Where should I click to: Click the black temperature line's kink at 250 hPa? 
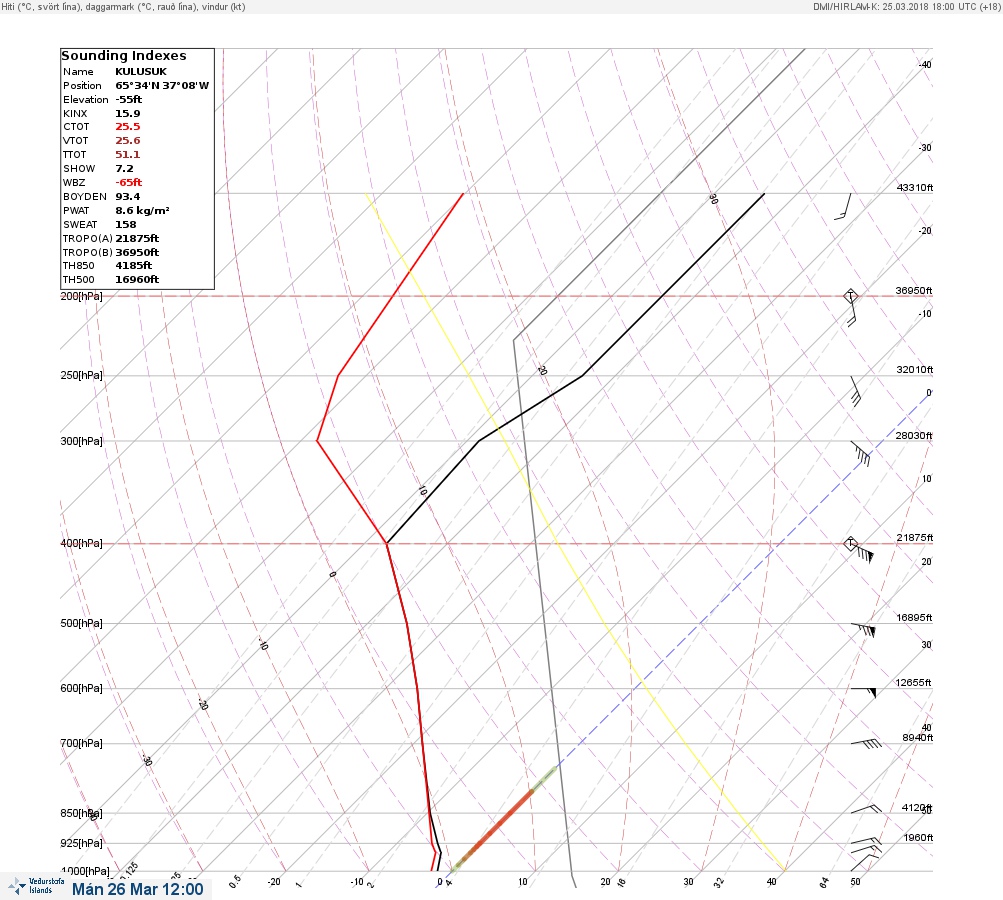click(582, 375)
